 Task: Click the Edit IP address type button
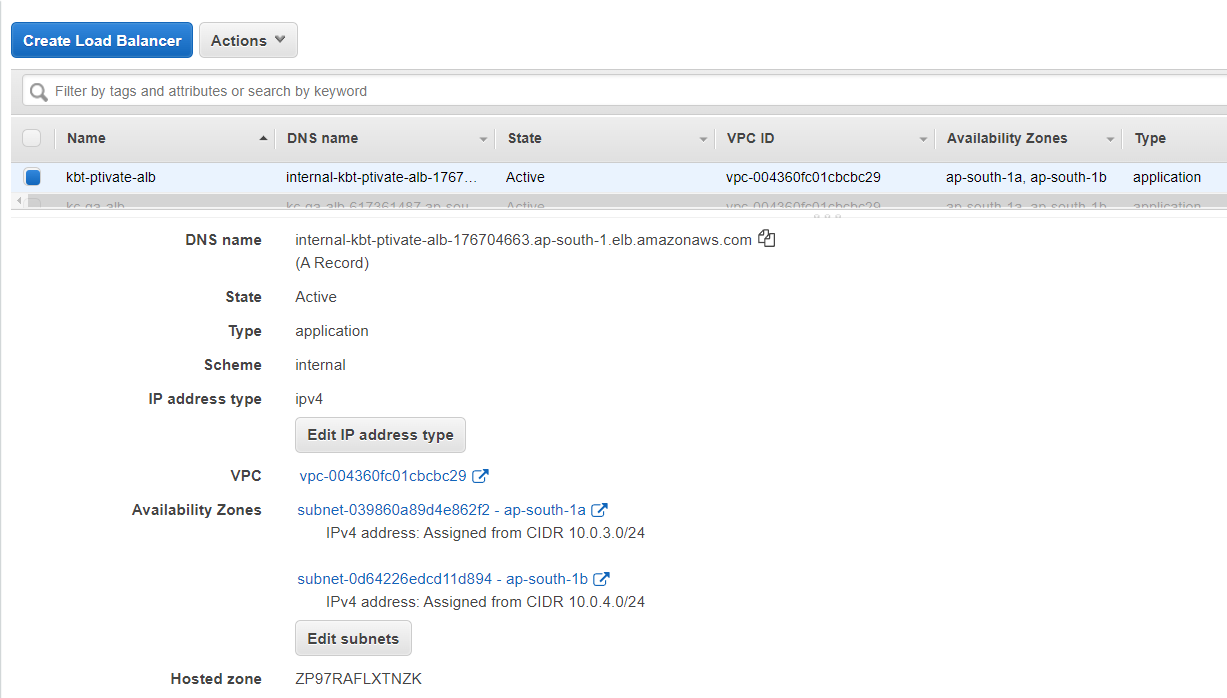pos(380,435)
